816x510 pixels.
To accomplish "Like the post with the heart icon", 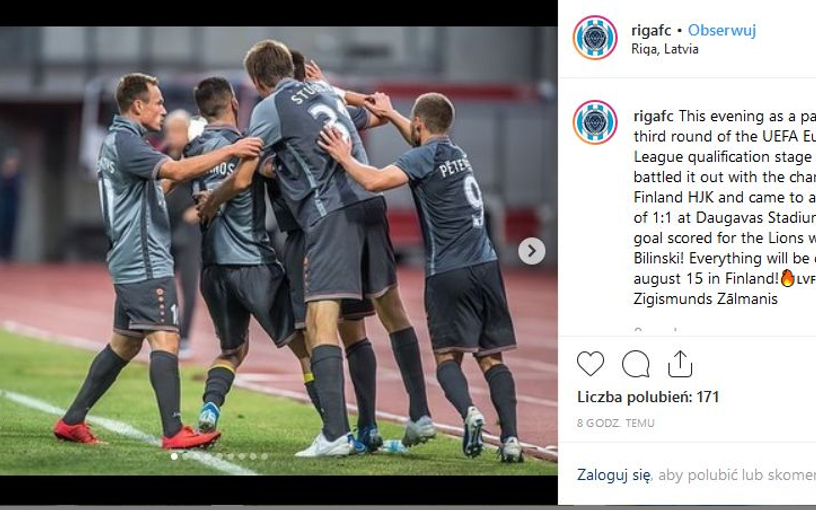I will tap(590, 363).
